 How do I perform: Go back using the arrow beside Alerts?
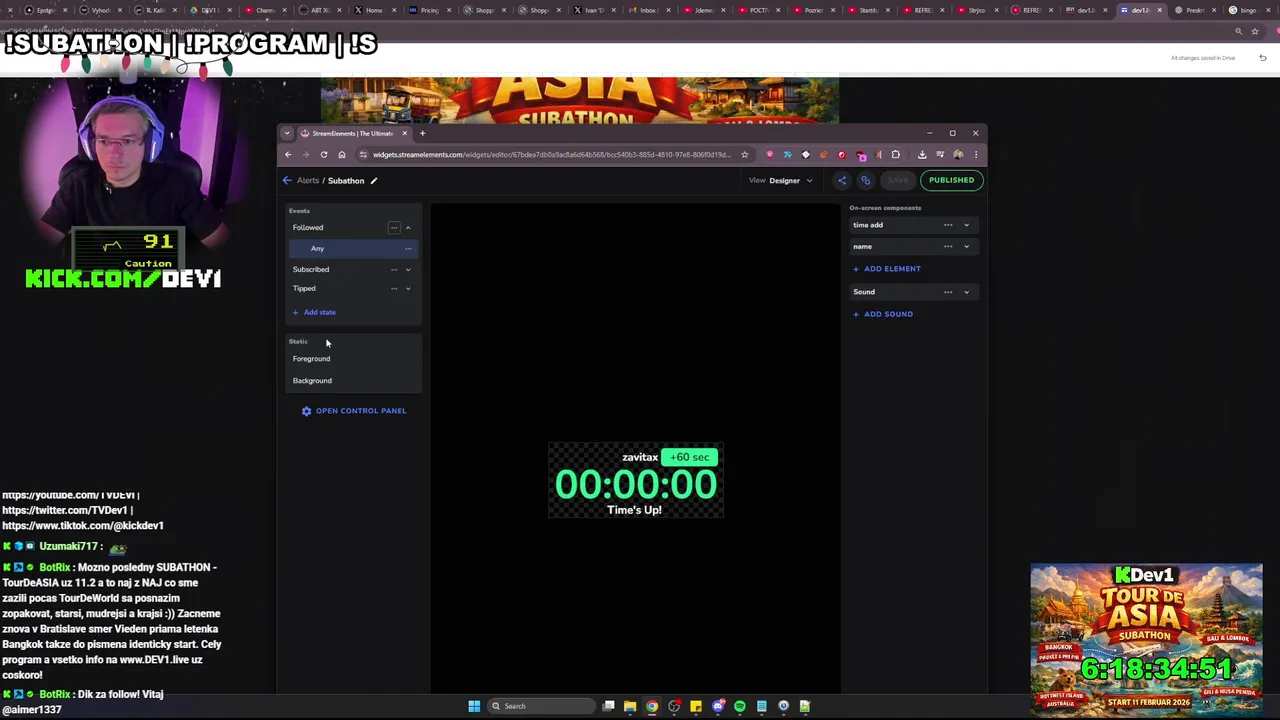pos(287,181)
